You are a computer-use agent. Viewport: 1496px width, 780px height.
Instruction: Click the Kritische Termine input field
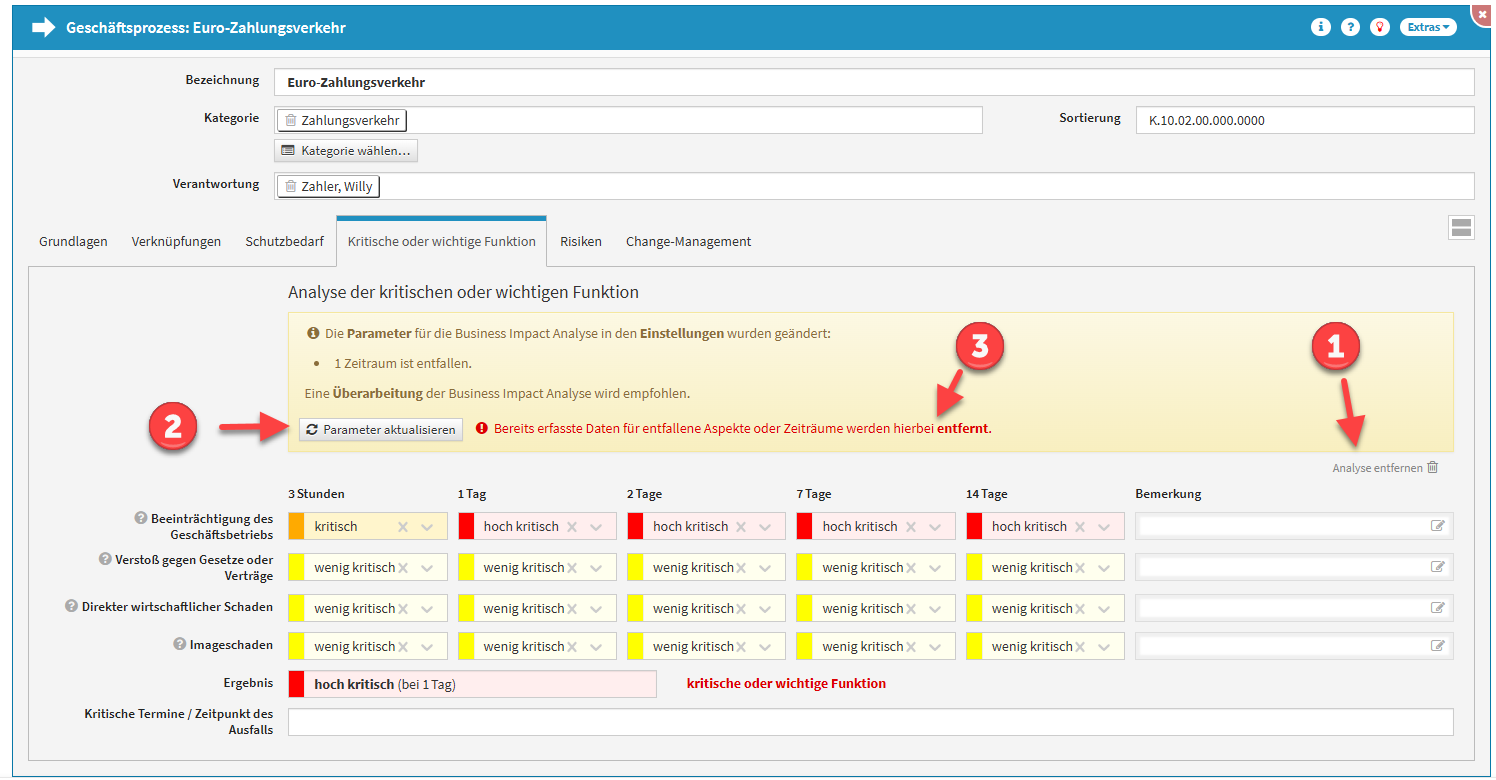click(x=870, y=722)
